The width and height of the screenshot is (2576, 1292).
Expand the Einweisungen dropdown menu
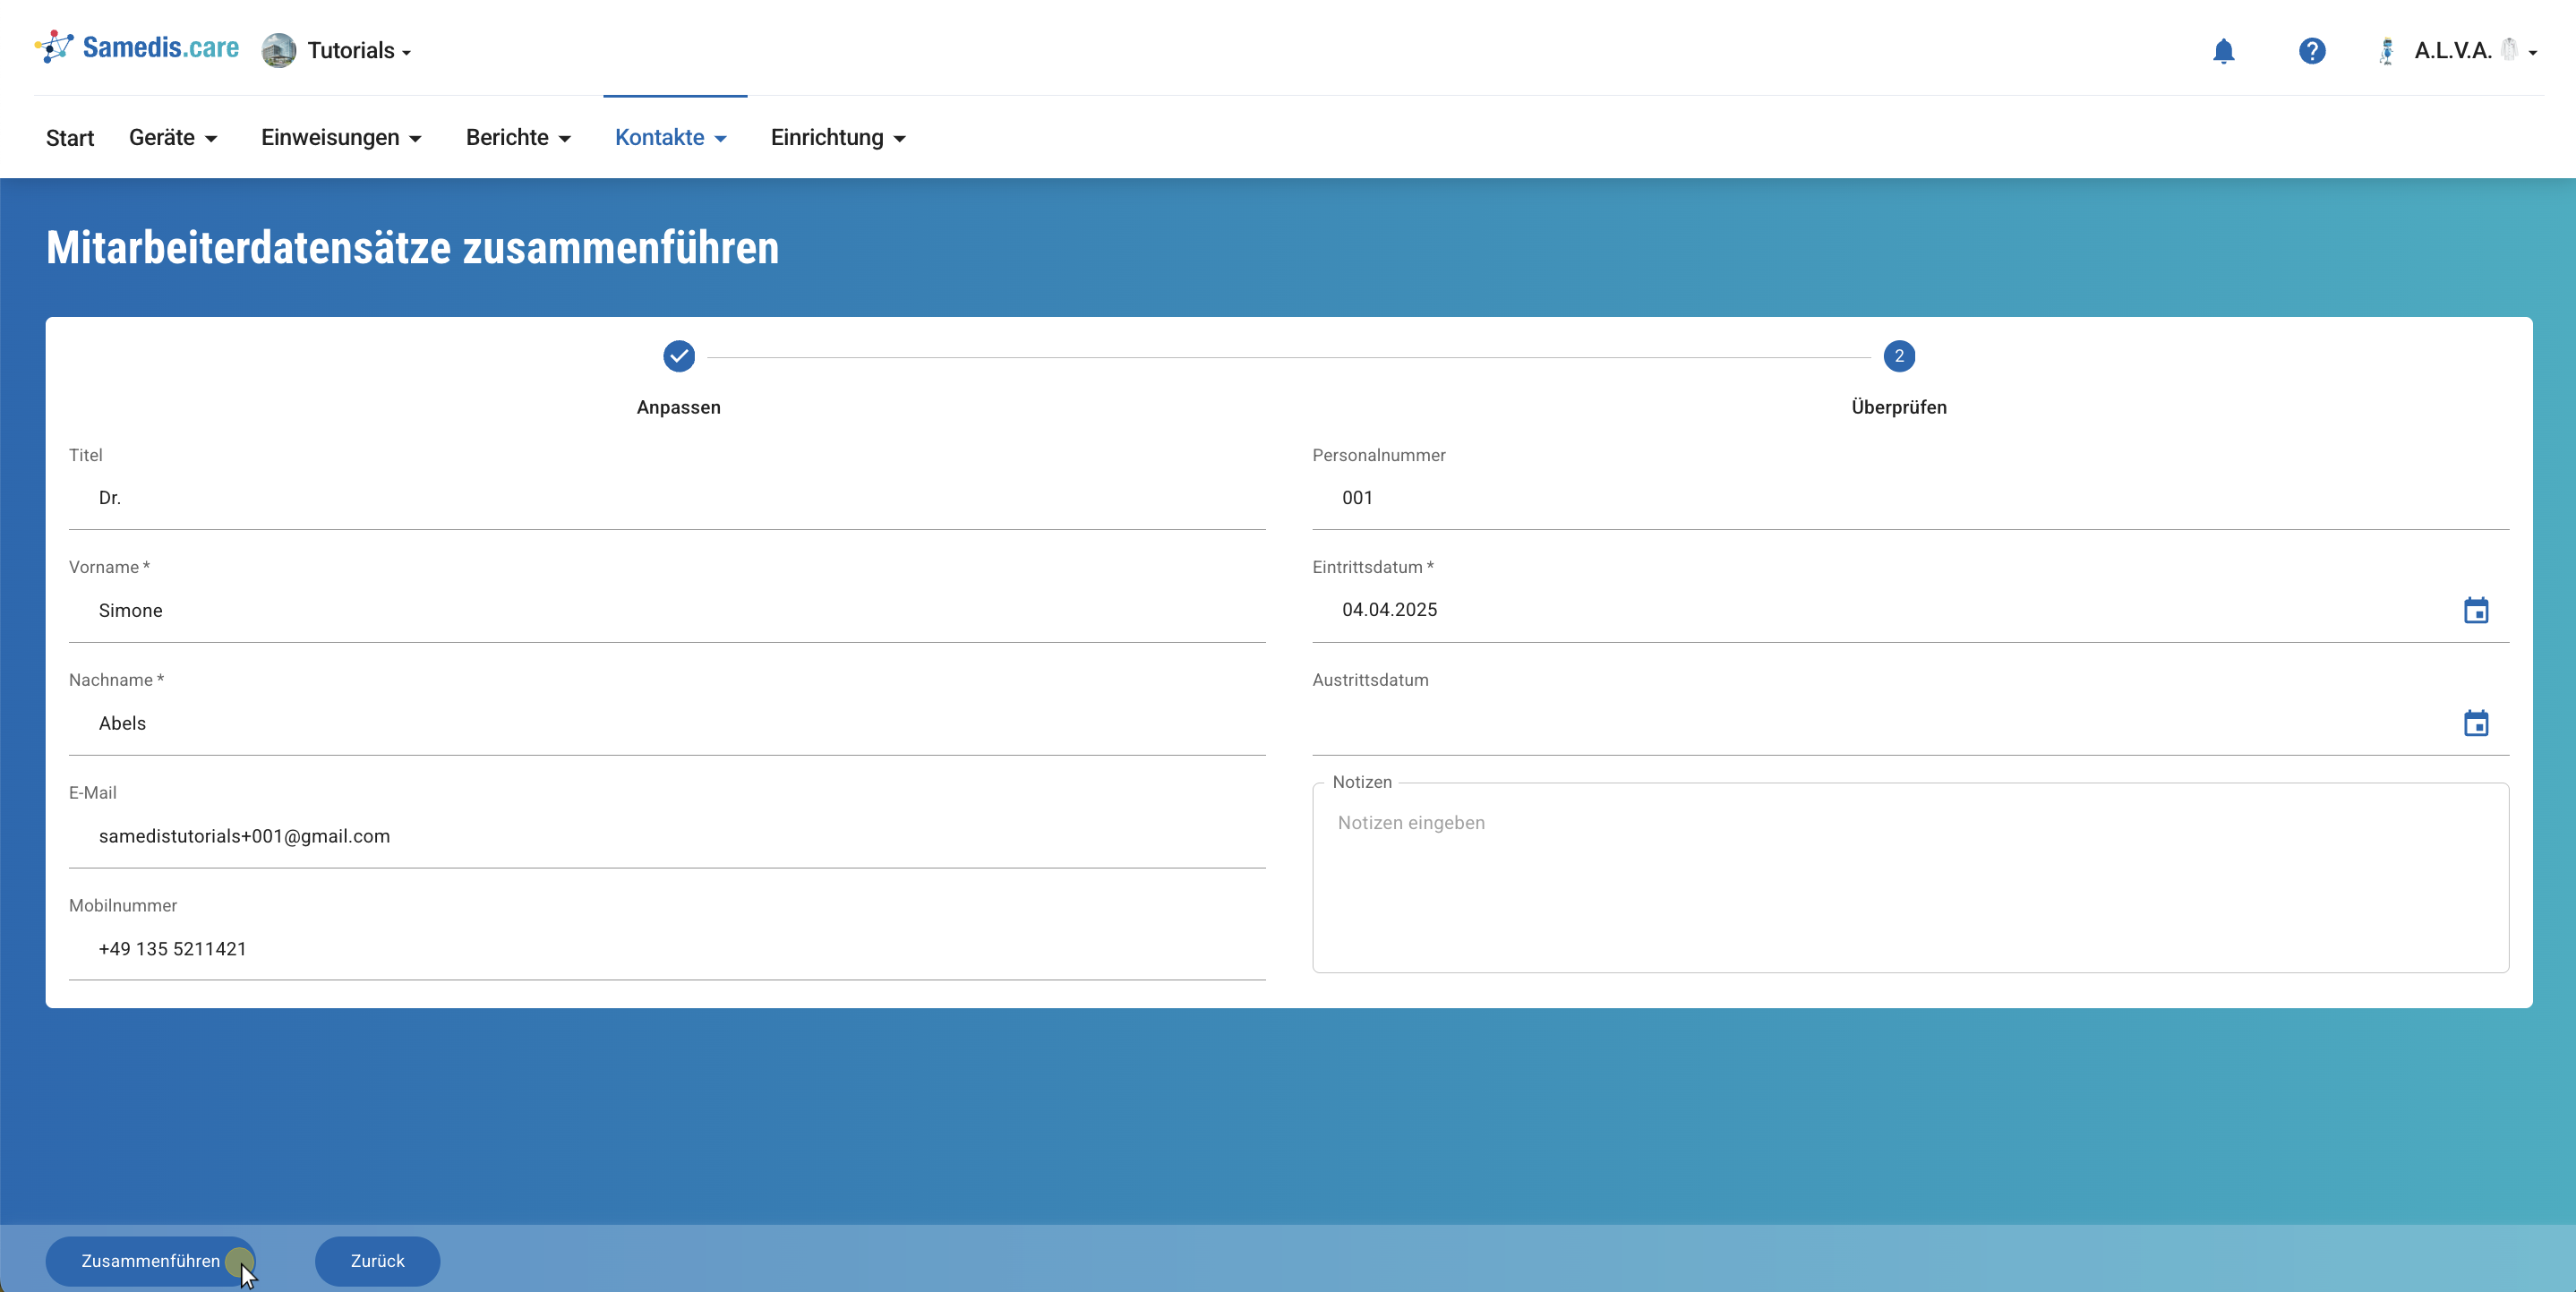[341, 138]
